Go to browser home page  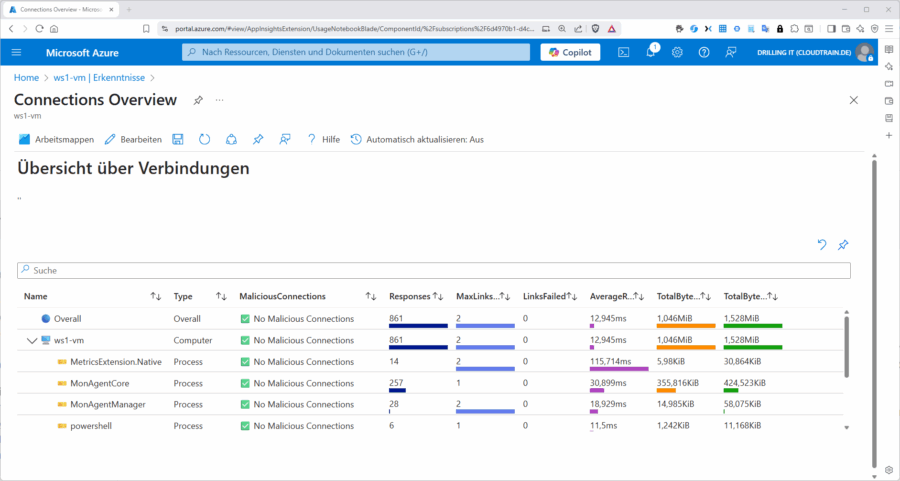coord(54,29)
